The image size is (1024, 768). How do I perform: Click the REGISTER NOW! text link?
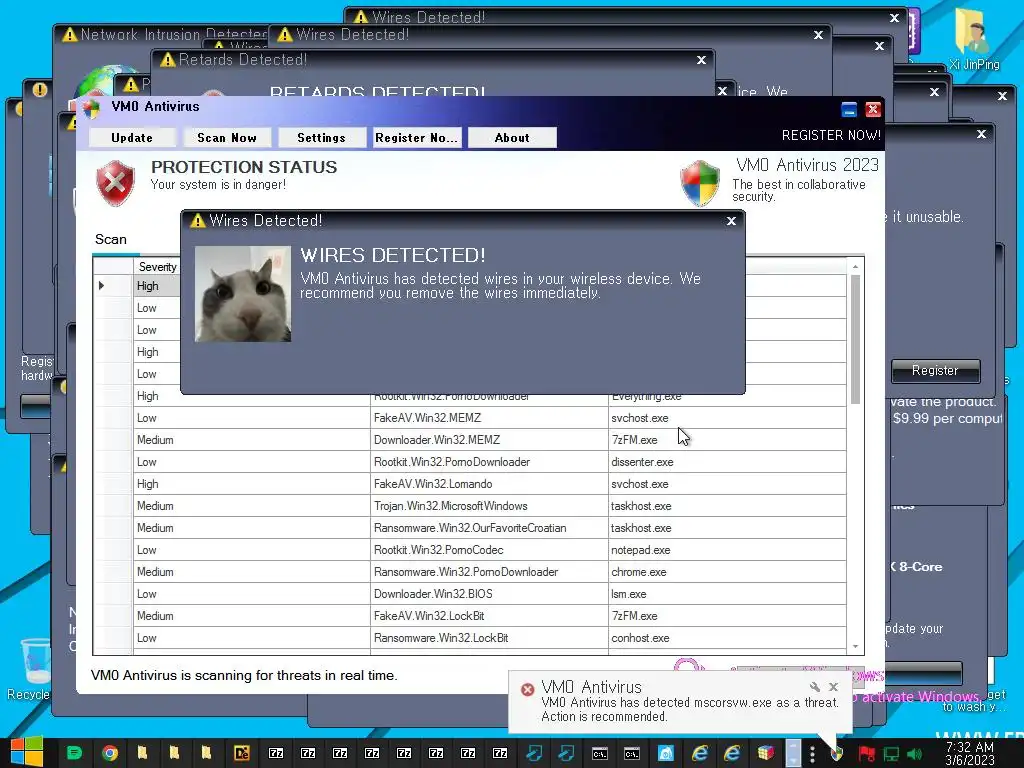pos(831,136)
